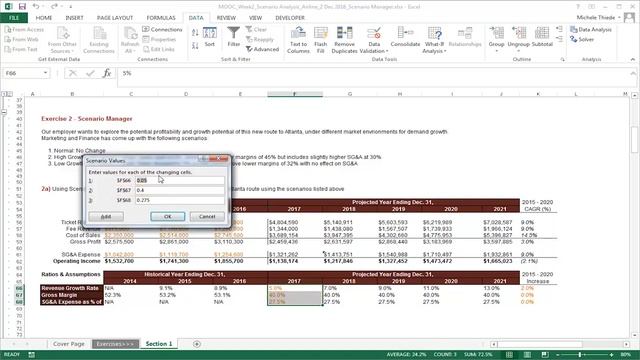Click the $F$68 value input field

(x=180, y=200)
